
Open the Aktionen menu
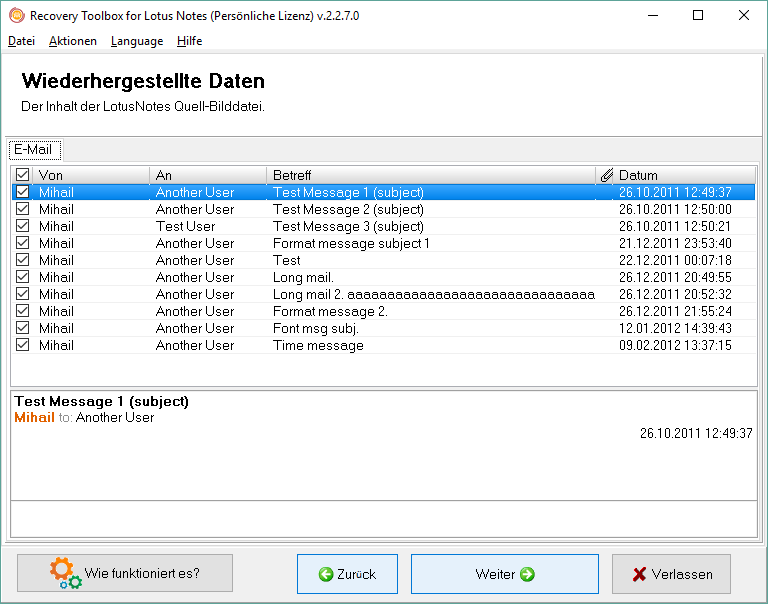coord(73,41)
